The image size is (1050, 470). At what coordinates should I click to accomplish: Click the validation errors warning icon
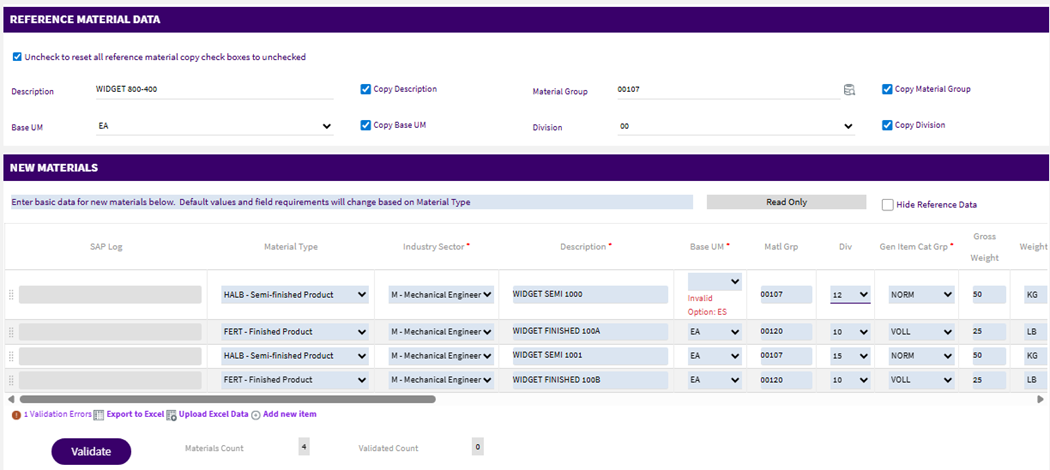click(x=16, y=414)
